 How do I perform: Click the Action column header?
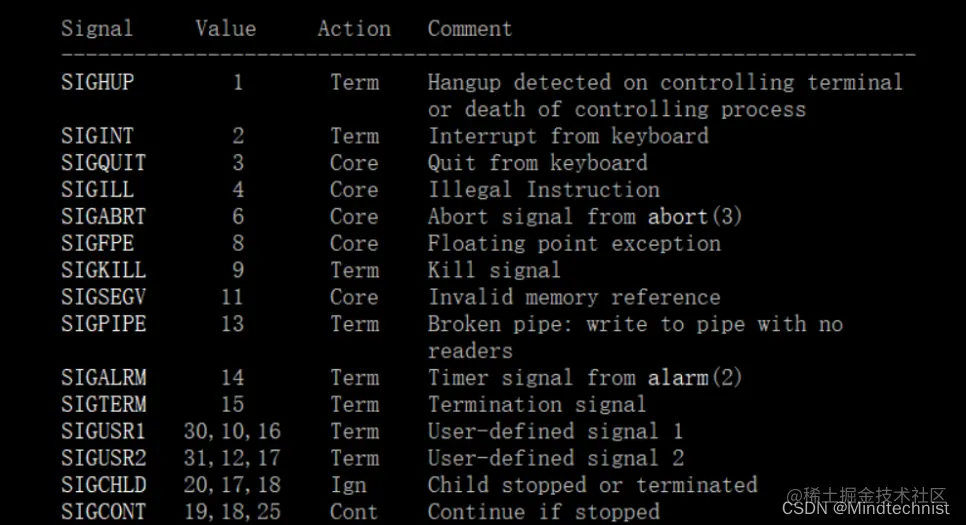pyautogui.click(x=354, y=29)
